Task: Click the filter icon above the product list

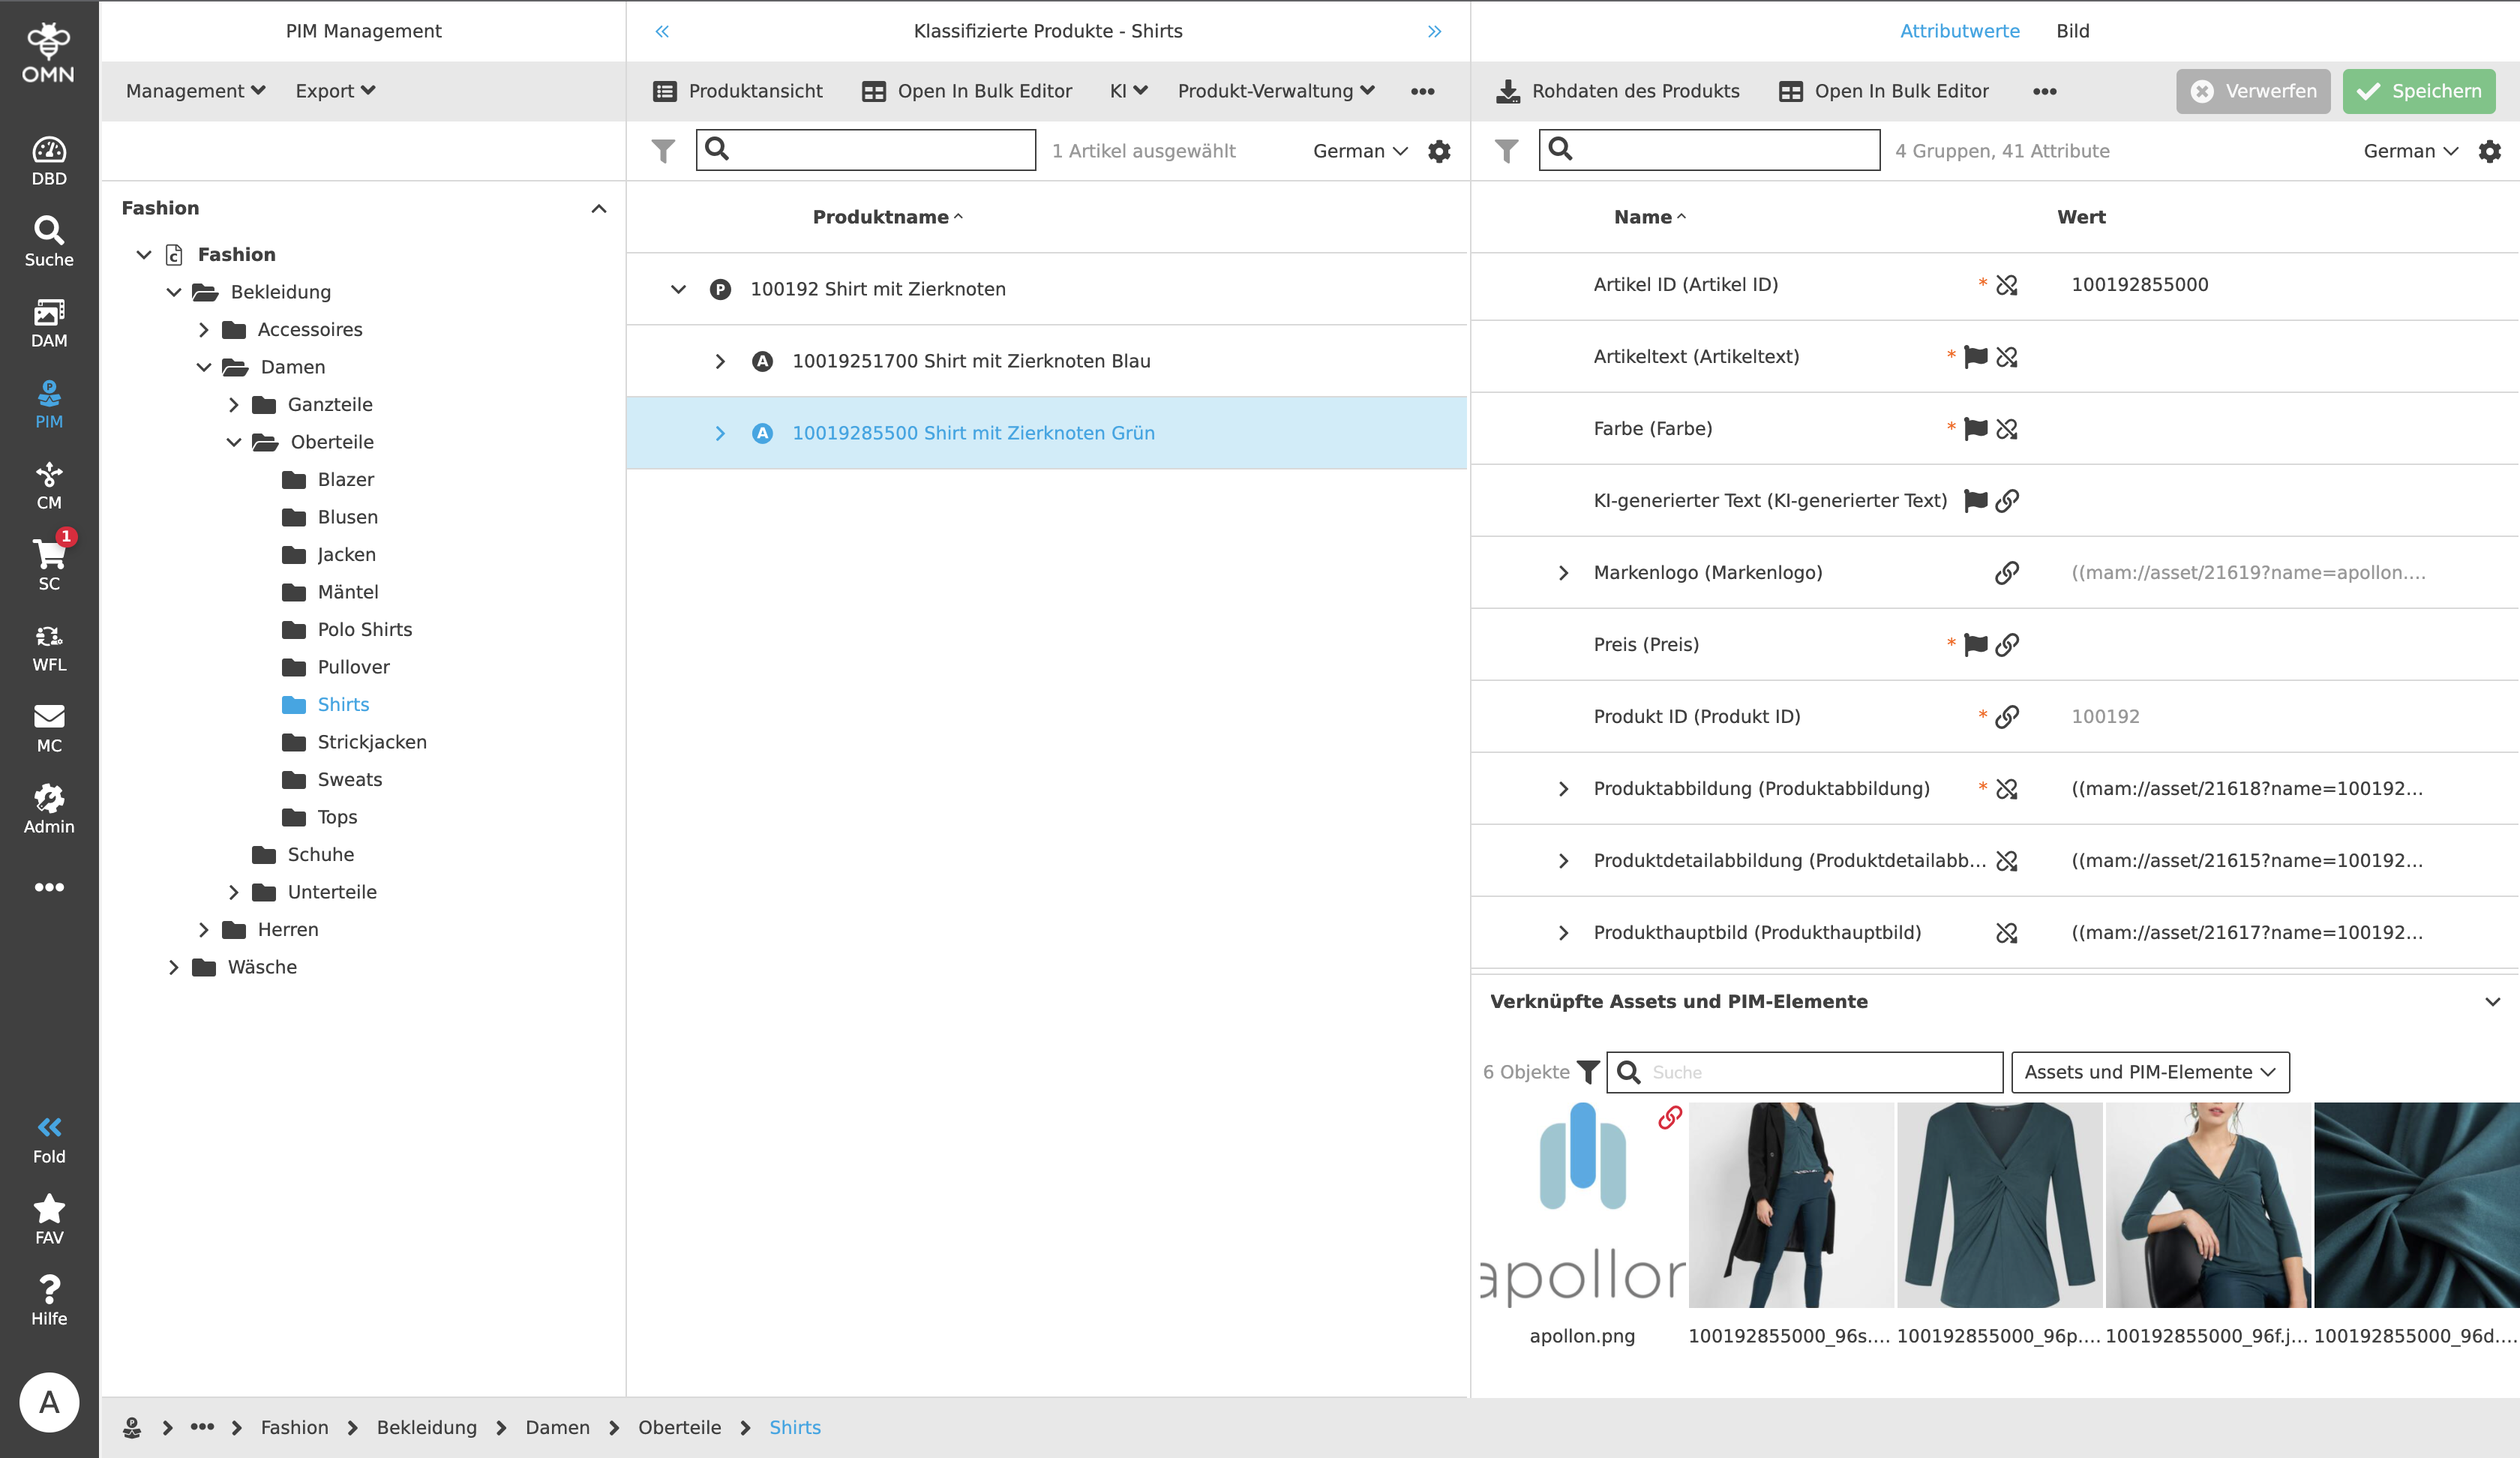Action: point(662,150)
